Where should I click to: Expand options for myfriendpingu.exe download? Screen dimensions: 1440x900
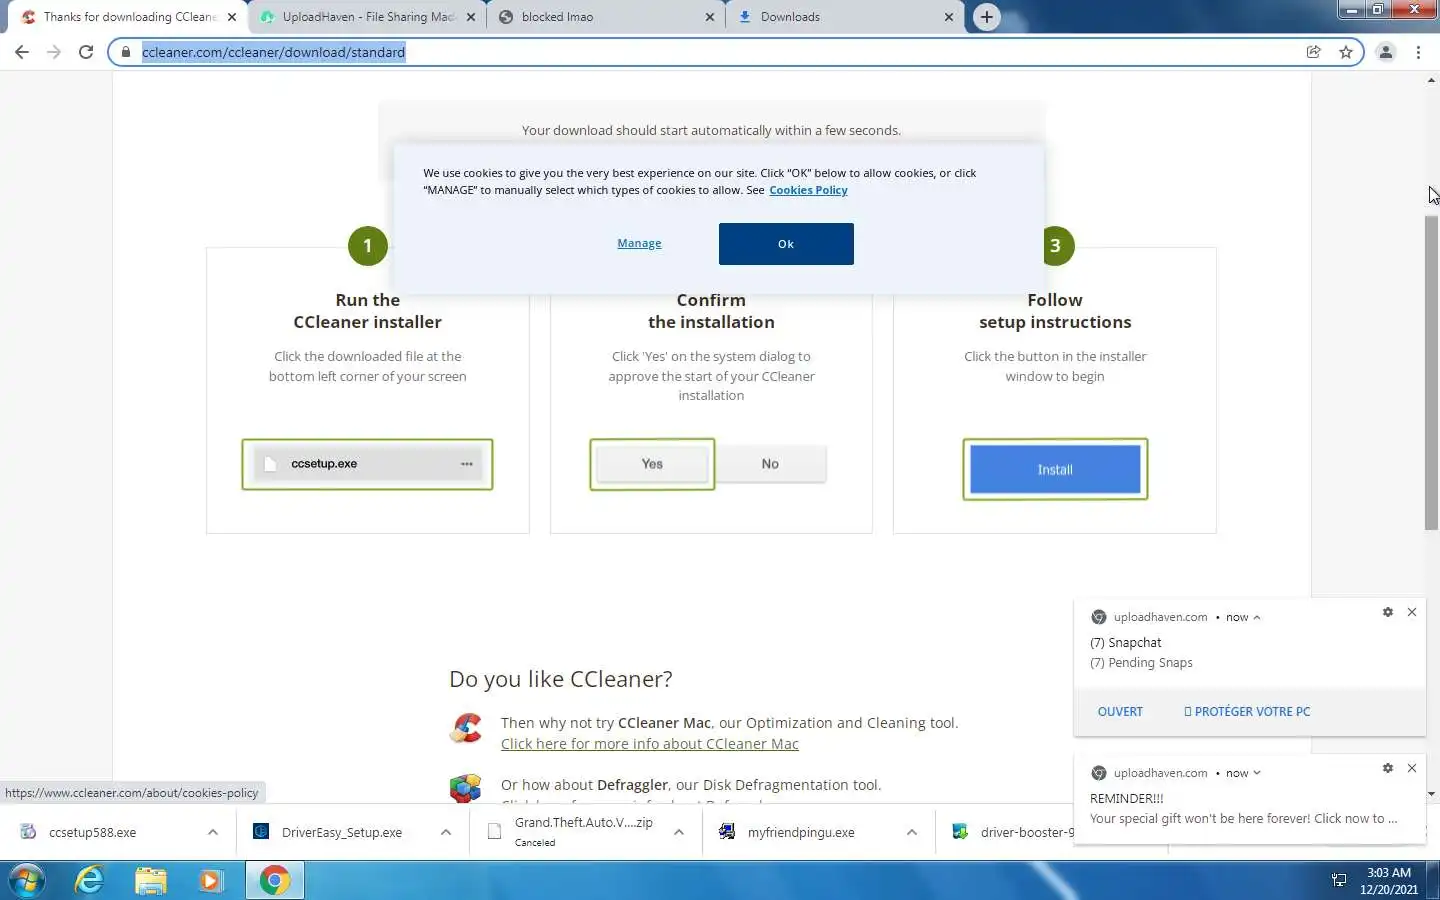coord(912,832)
